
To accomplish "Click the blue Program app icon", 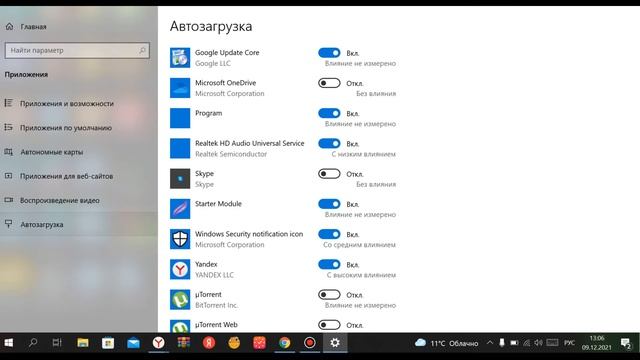I will (180, 118).
